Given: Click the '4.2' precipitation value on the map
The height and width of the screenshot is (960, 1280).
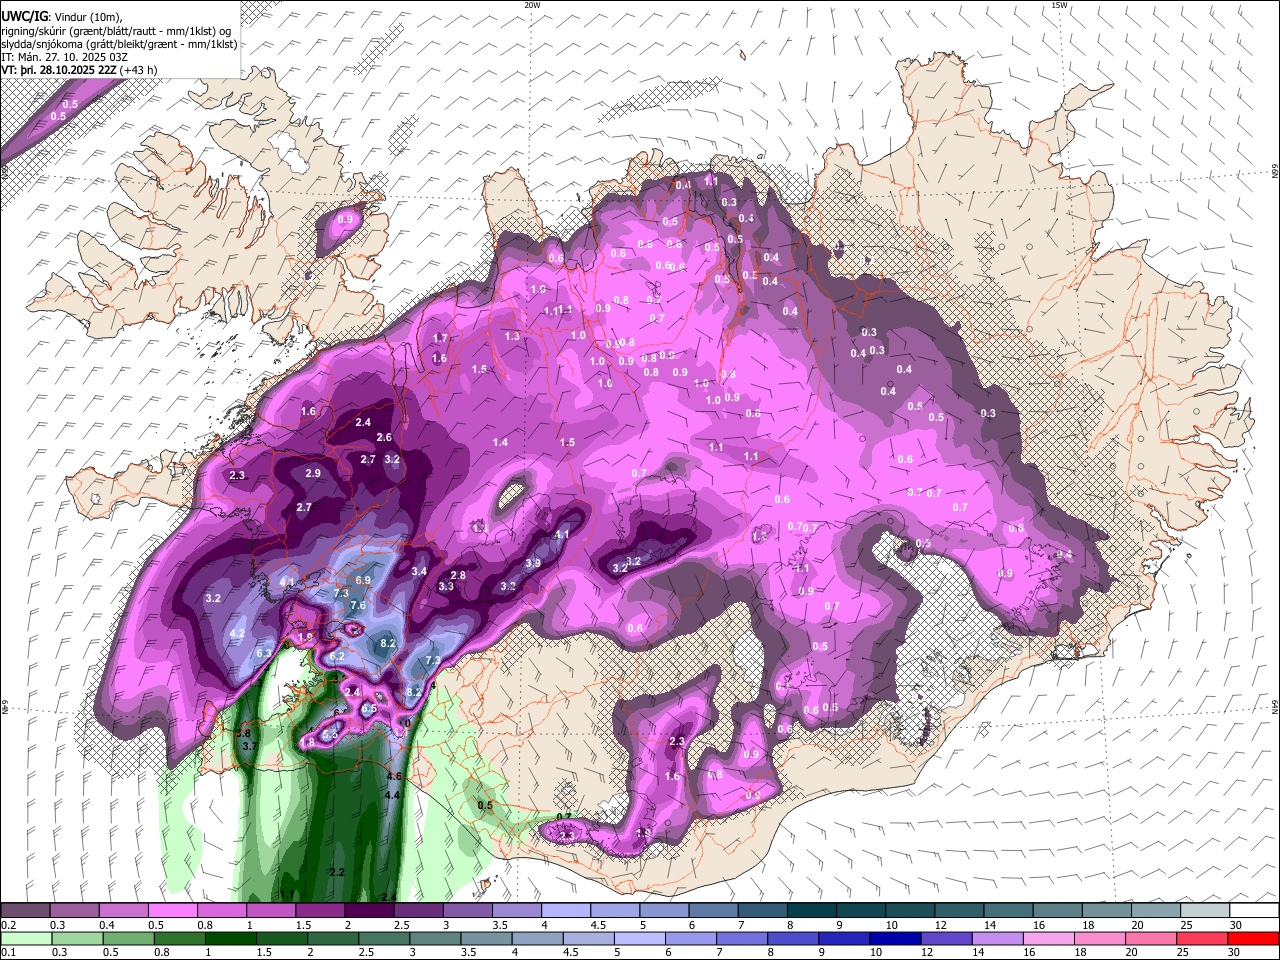Looking at the screenshot, I should pyautogui.click(x=237, y=633).
